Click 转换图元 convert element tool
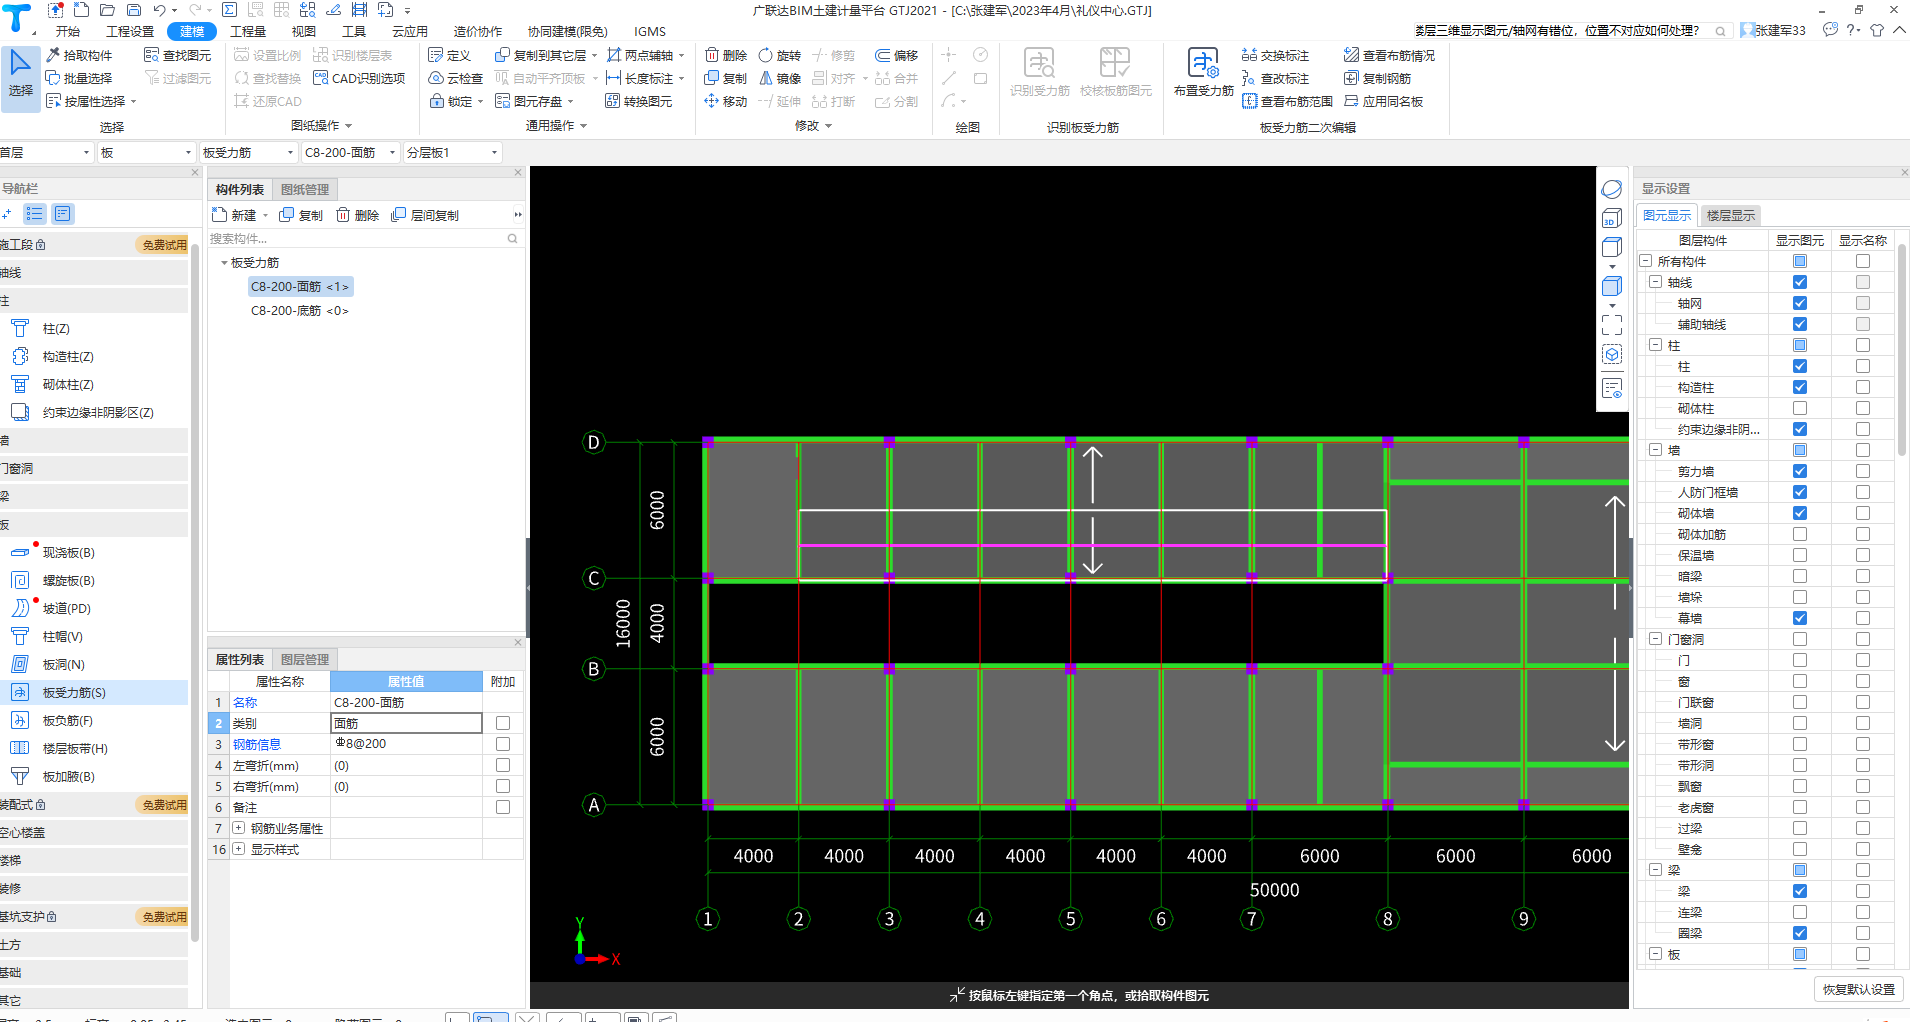This screenshot has width=1910, height=1022. [638, 101]
